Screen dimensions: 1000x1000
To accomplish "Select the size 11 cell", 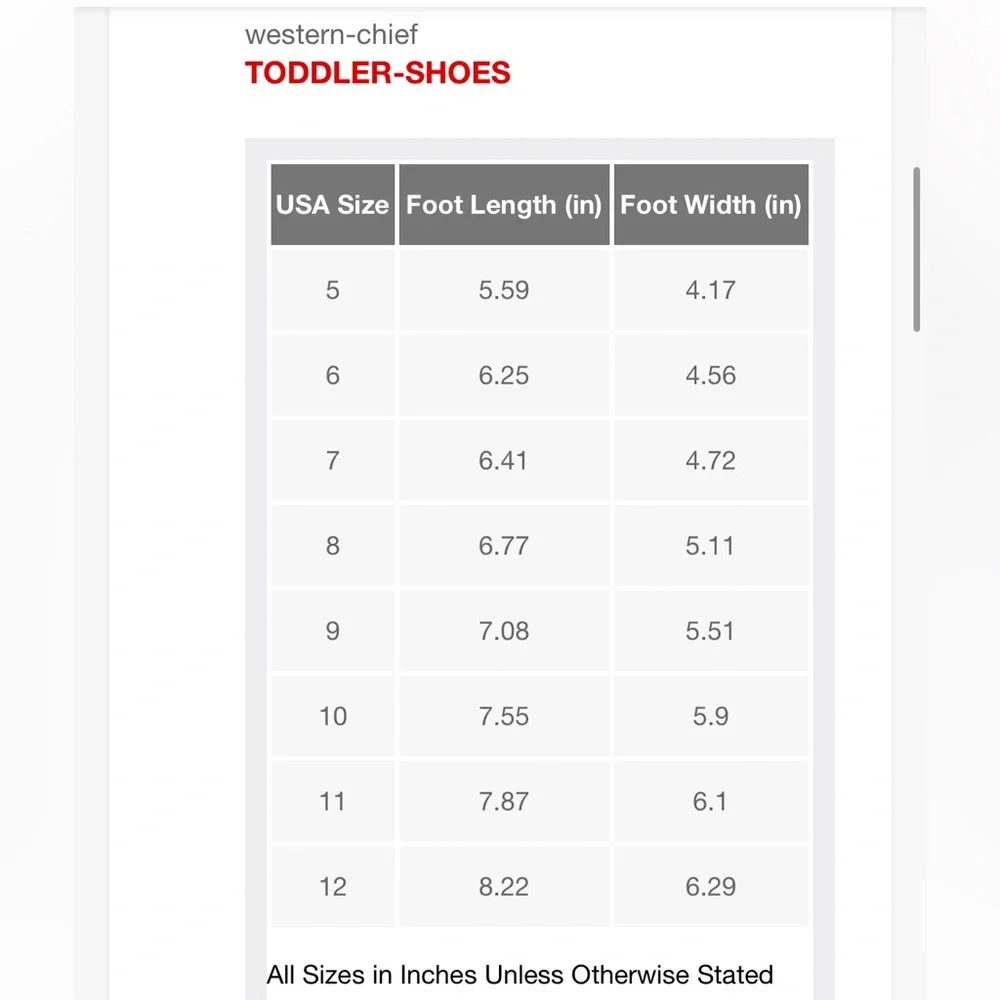I will (x=332, y=802).
